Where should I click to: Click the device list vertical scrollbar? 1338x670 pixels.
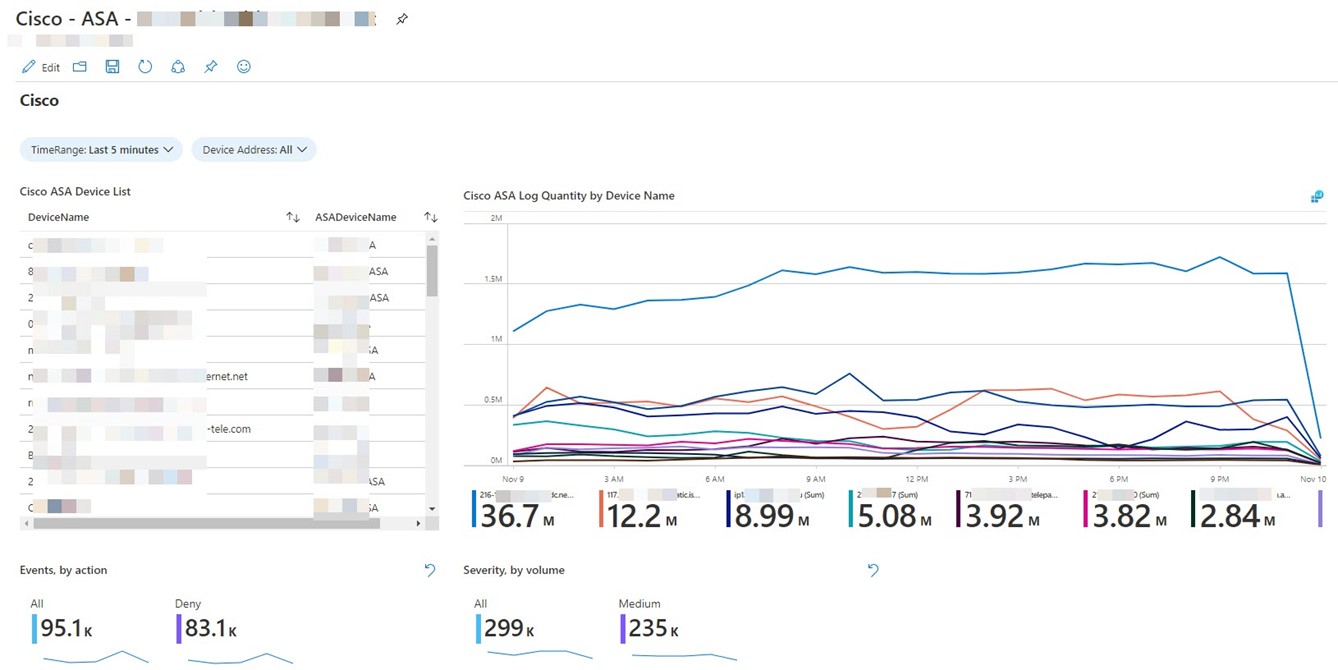[x=432, y=270]
